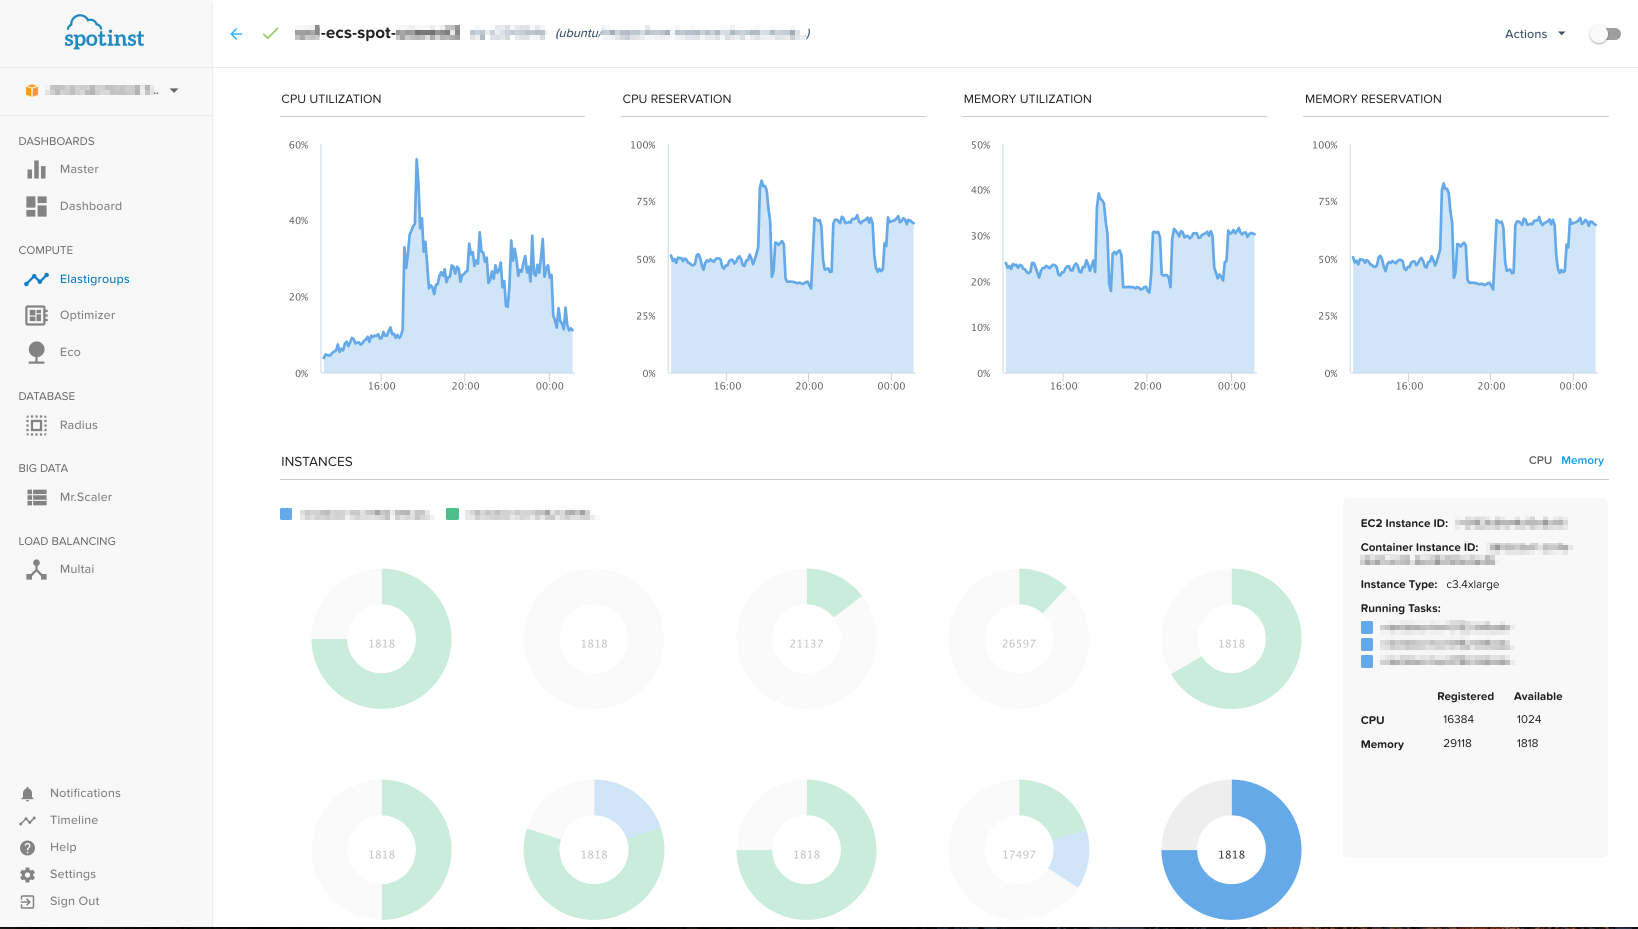1638x929 pixels.
Task: Select the instance donut labeled 21137
Action: [x=806, y=639]
